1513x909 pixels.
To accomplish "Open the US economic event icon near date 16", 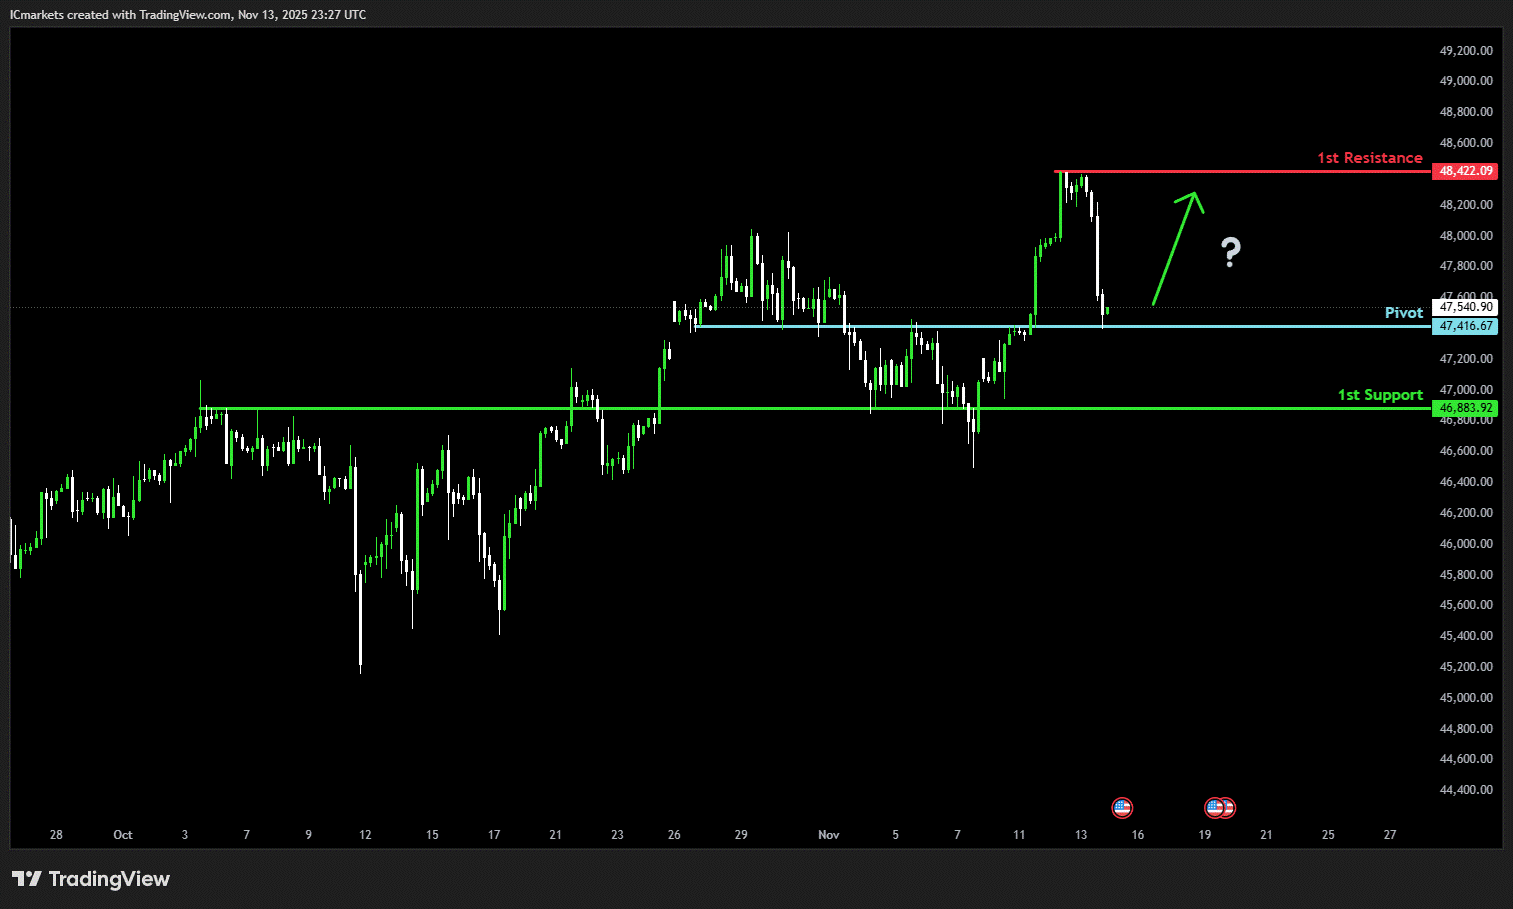I will point(1122,807).
